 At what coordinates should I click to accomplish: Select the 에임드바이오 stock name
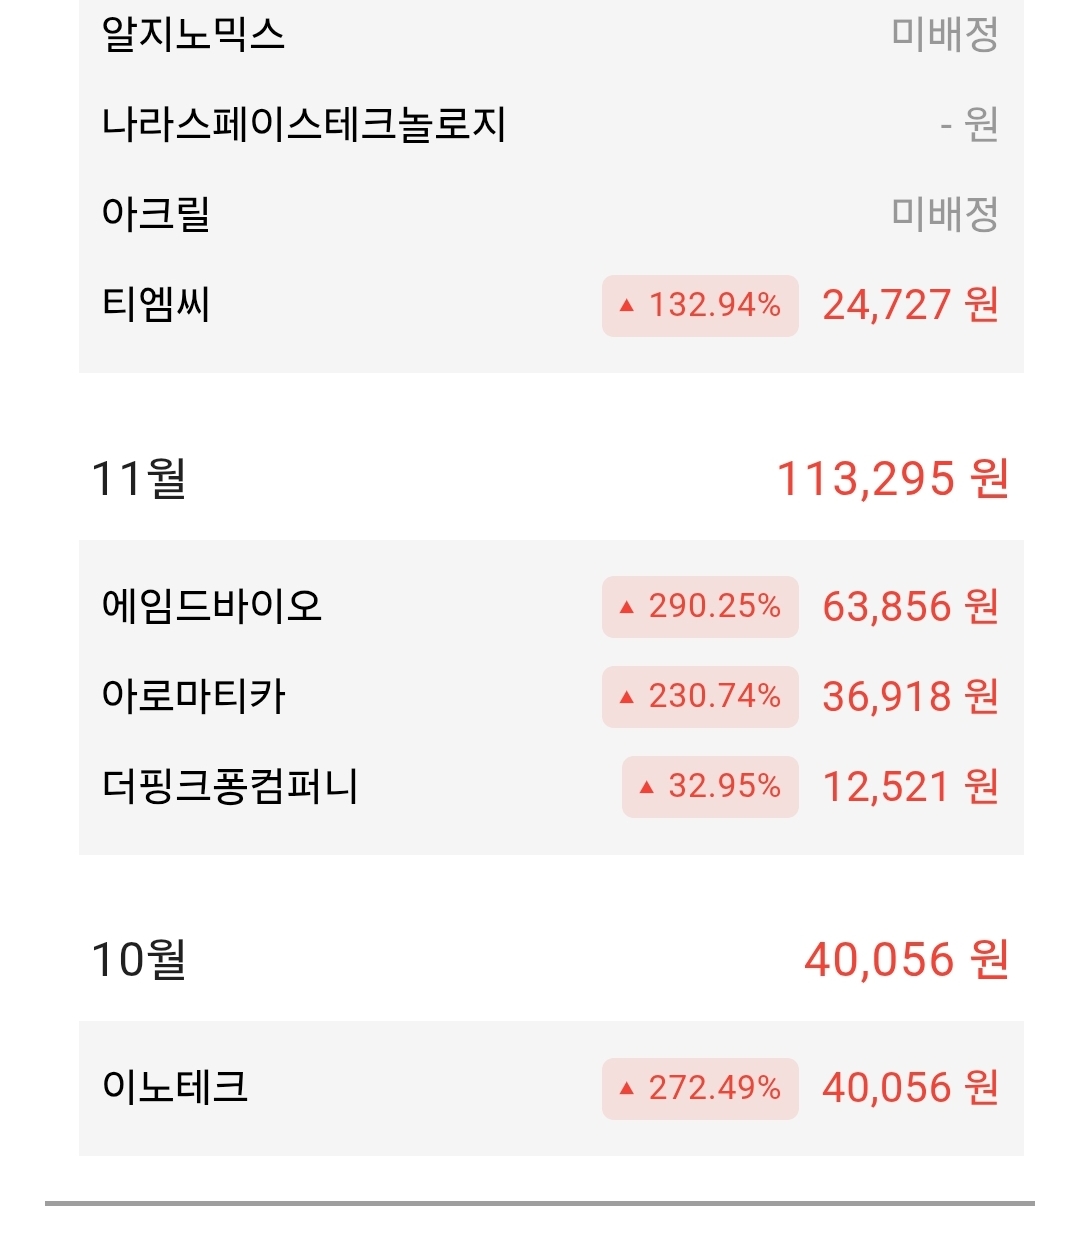click(211, 606)
